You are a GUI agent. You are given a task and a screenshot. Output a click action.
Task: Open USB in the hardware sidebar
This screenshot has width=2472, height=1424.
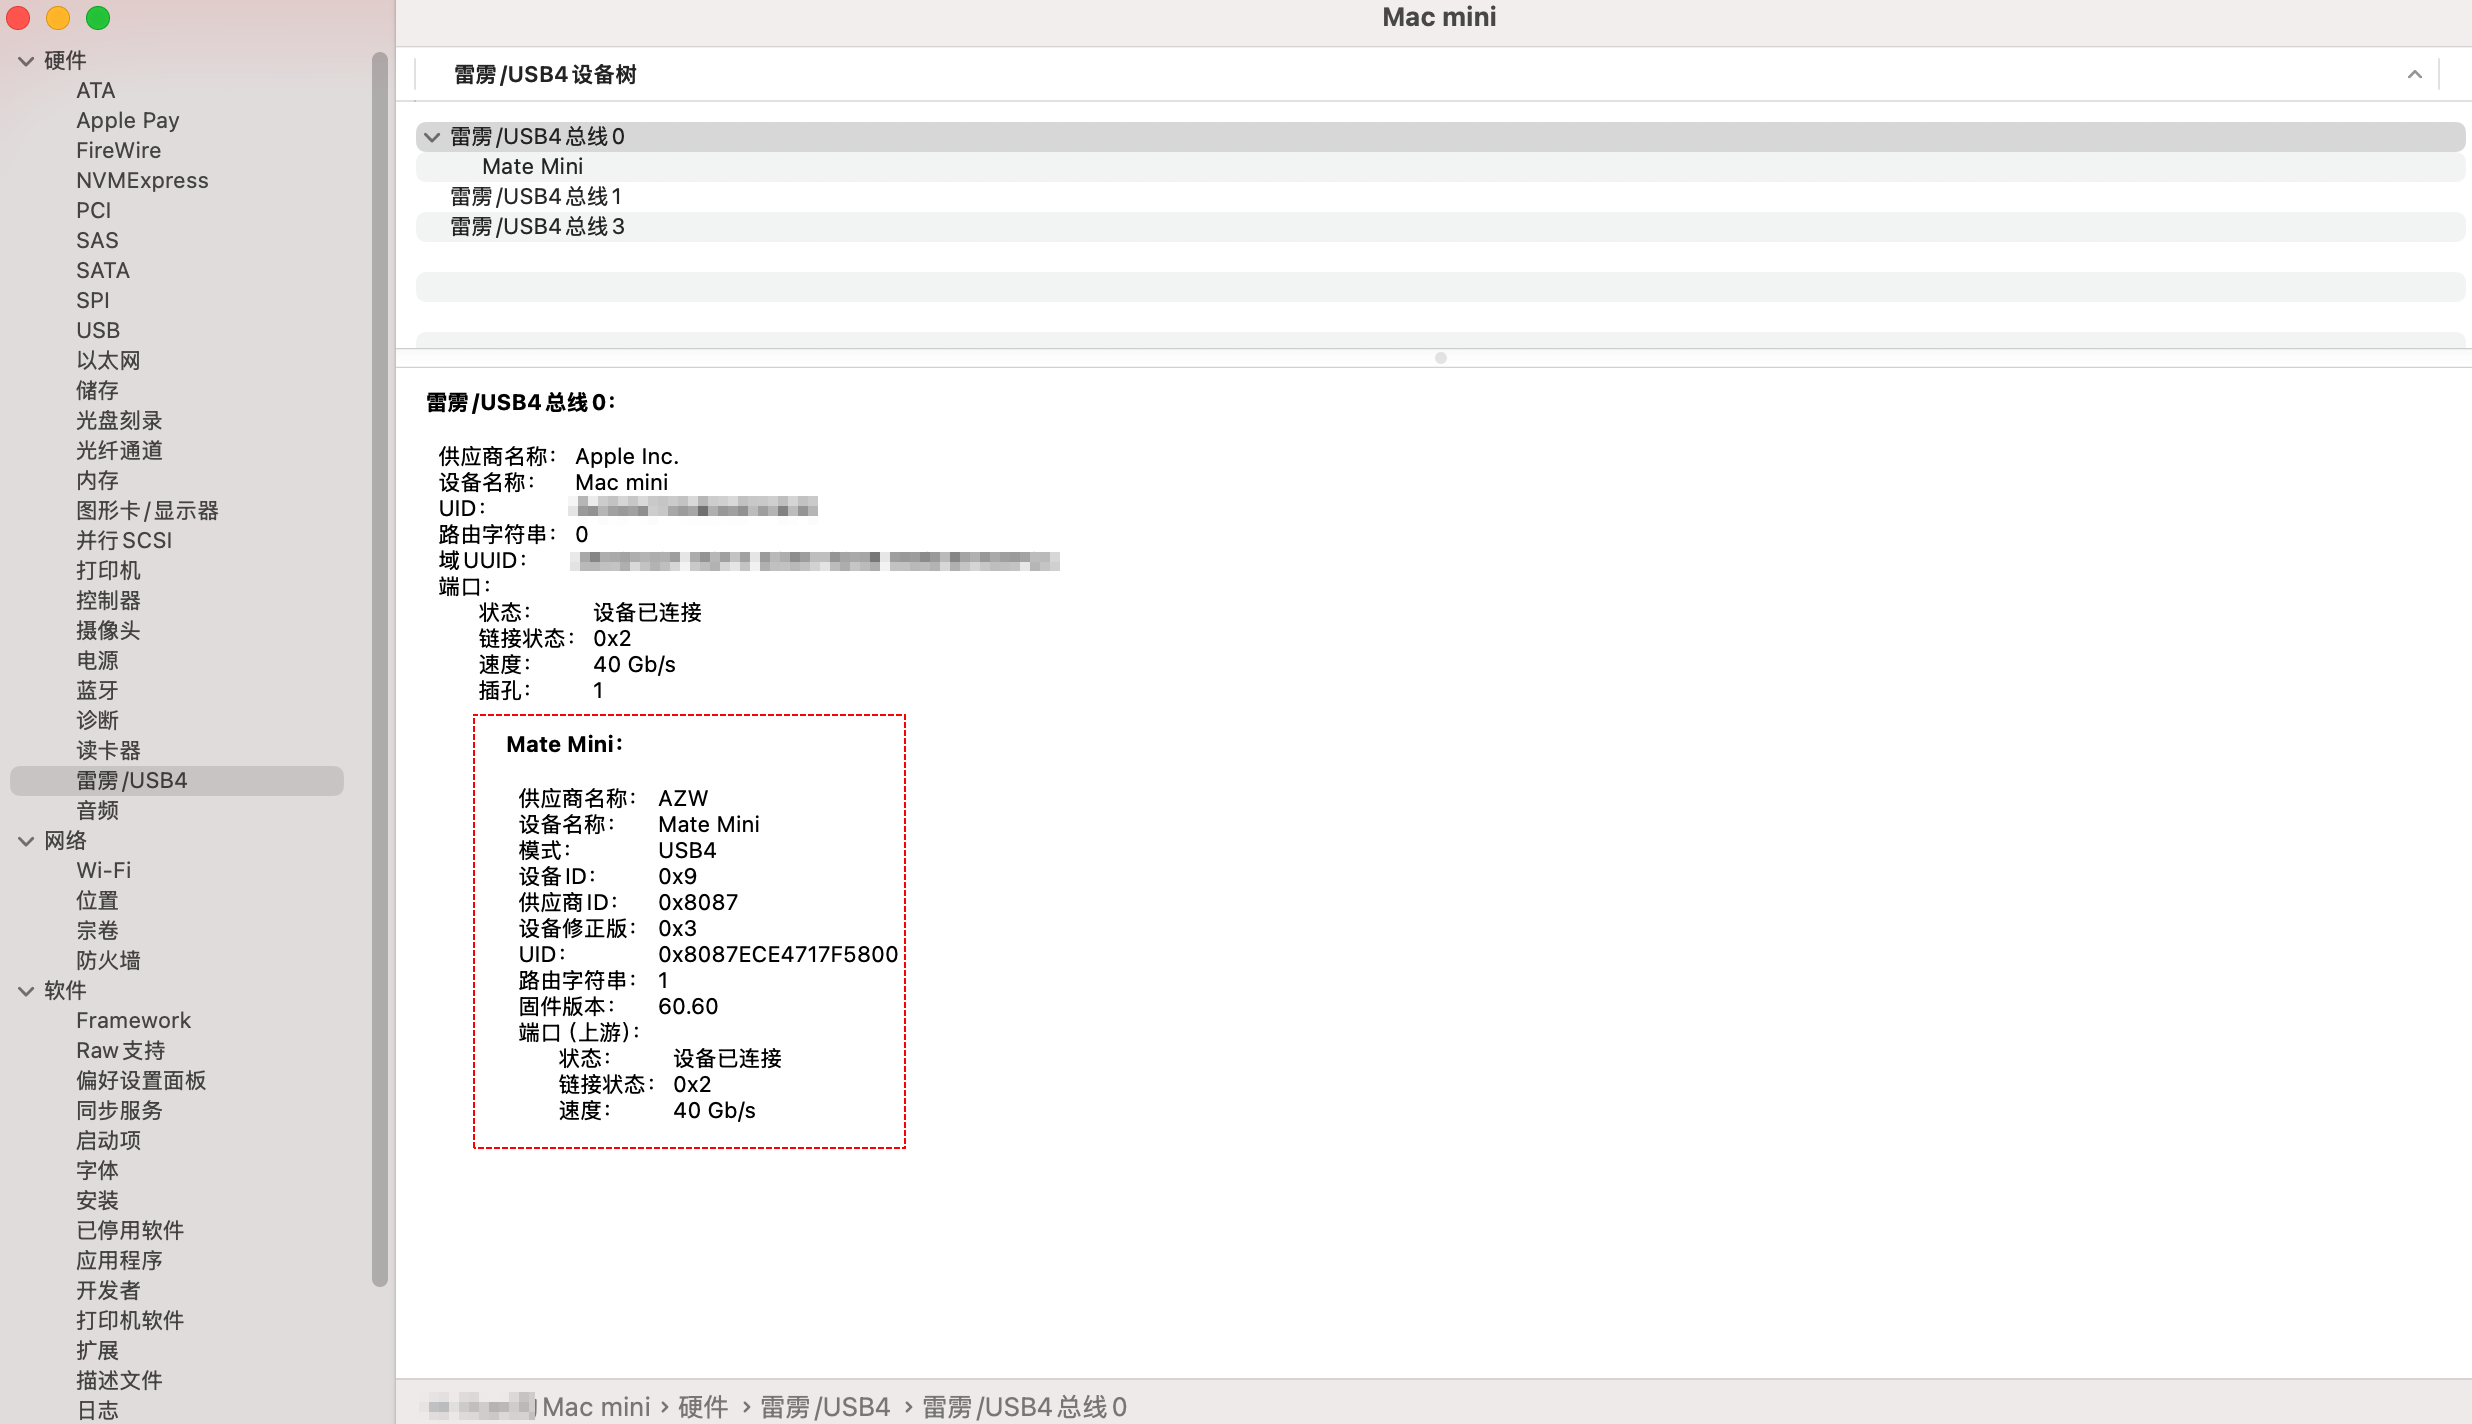click(98, 331)
